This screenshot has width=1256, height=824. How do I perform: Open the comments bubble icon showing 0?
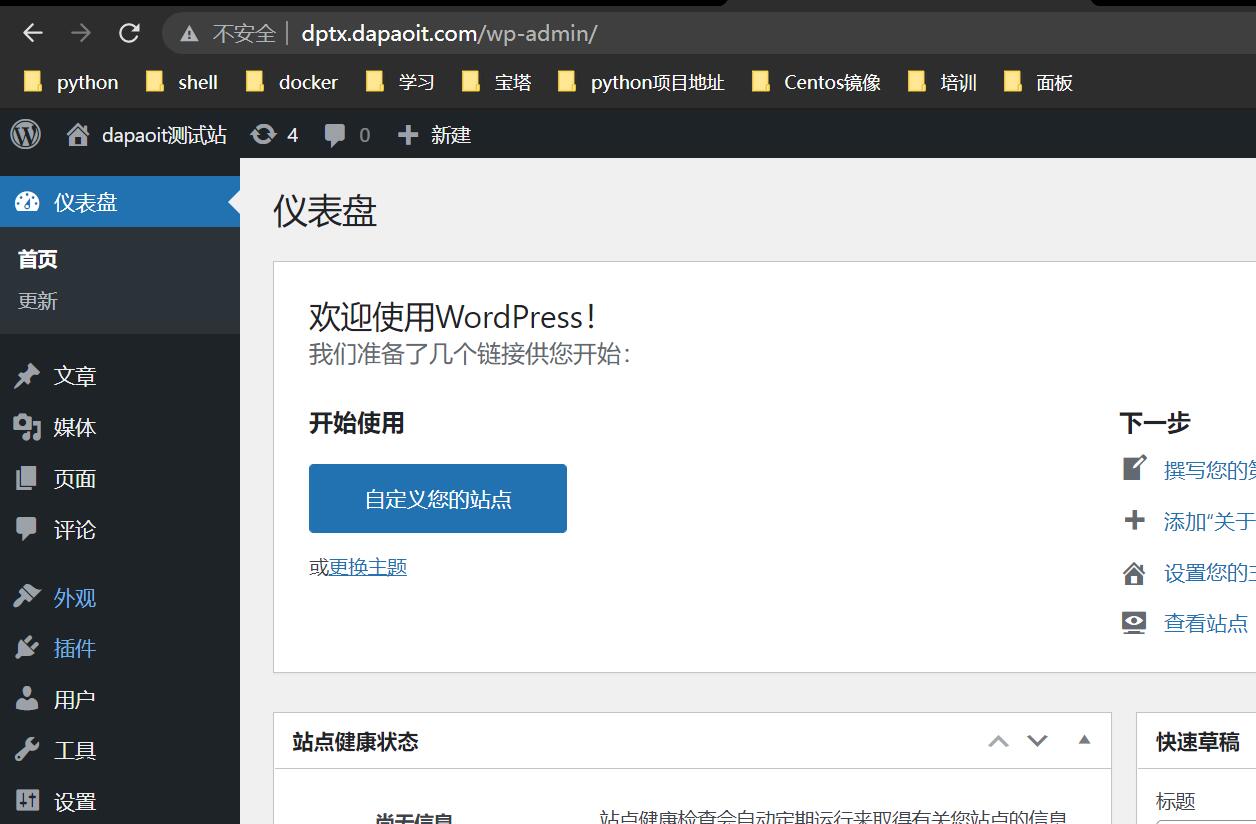pos(335,135)
